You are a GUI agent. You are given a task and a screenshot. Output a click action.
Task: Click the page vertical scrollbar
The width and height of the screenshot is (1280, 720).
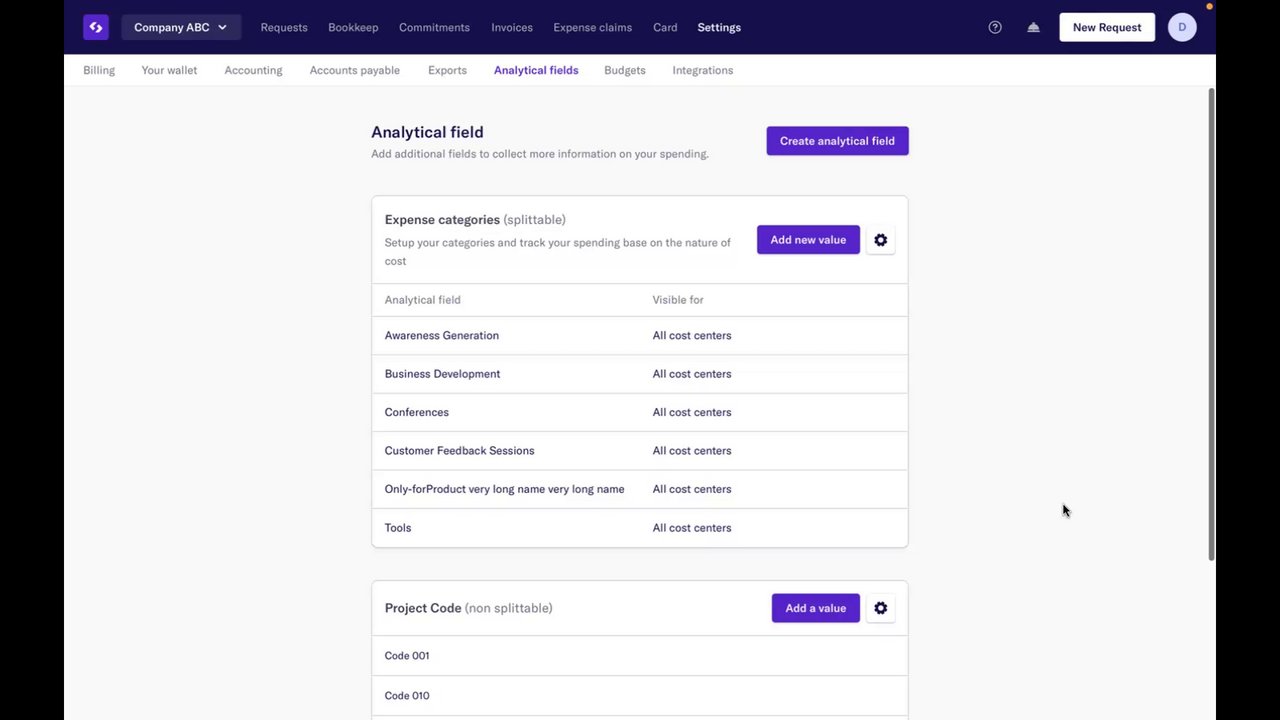point(1212,320)
